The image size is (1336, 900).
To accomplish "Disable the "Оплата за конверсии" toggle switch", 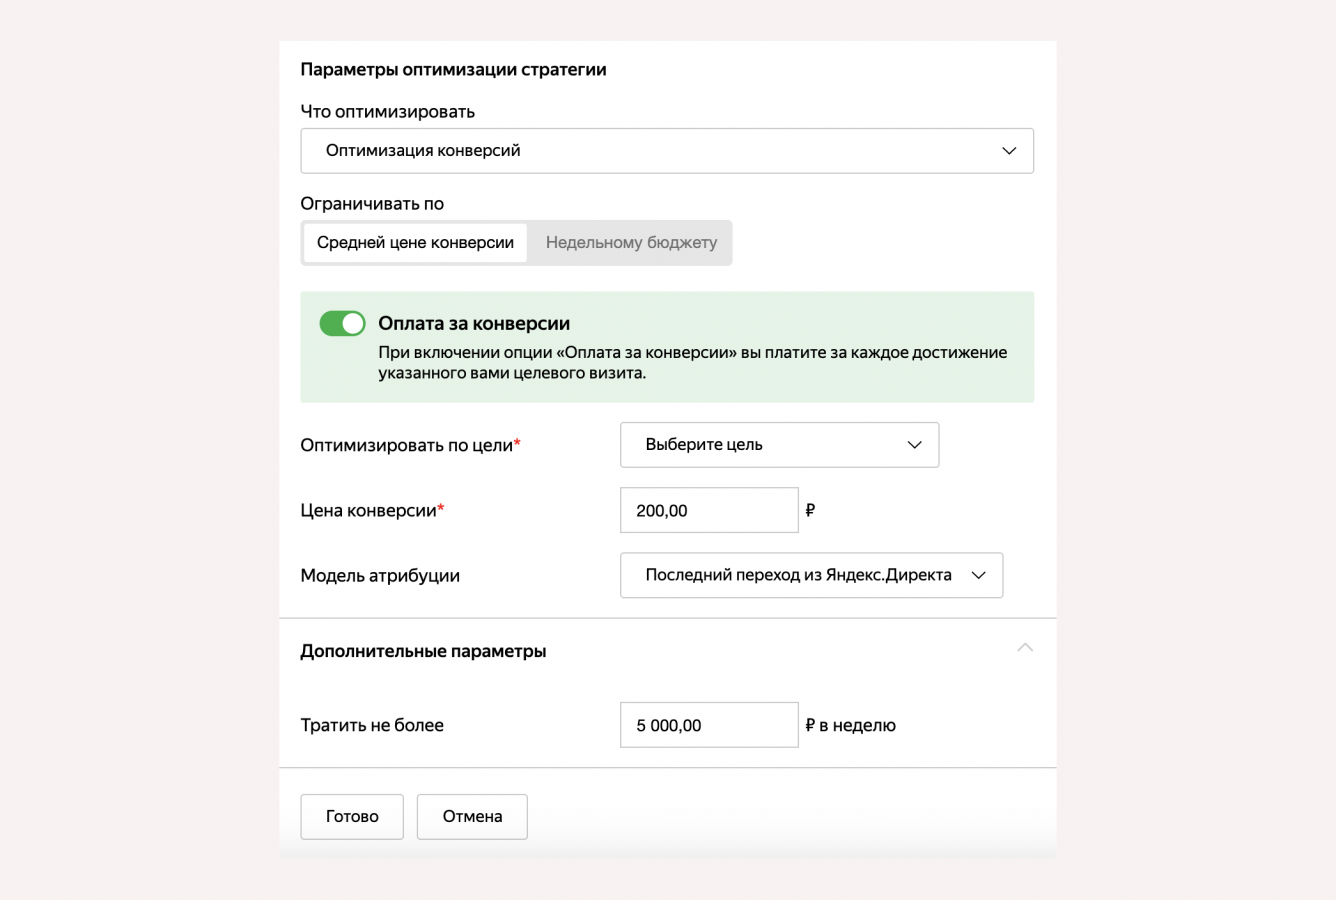I will pyautogui.click(x=342, y=323).
